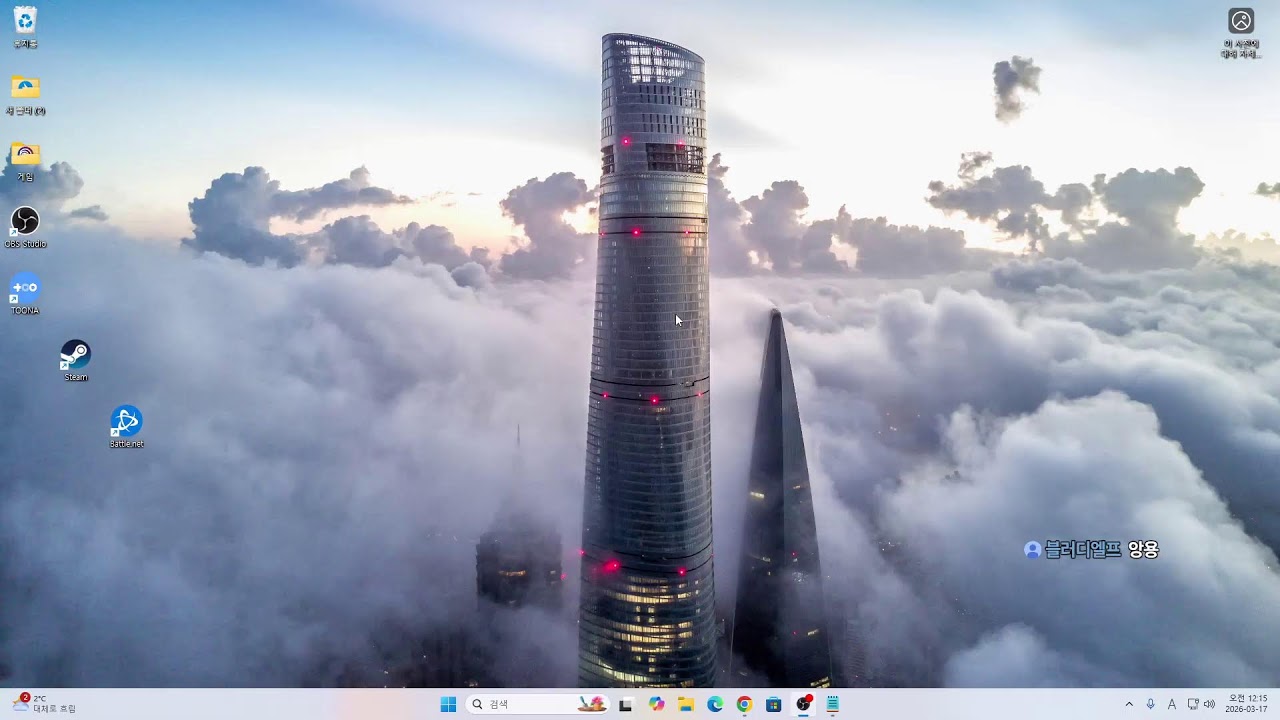Open Microsoft Edge from taskbar
Viewport: 1280px width, 720px height.
click(715, 704)
